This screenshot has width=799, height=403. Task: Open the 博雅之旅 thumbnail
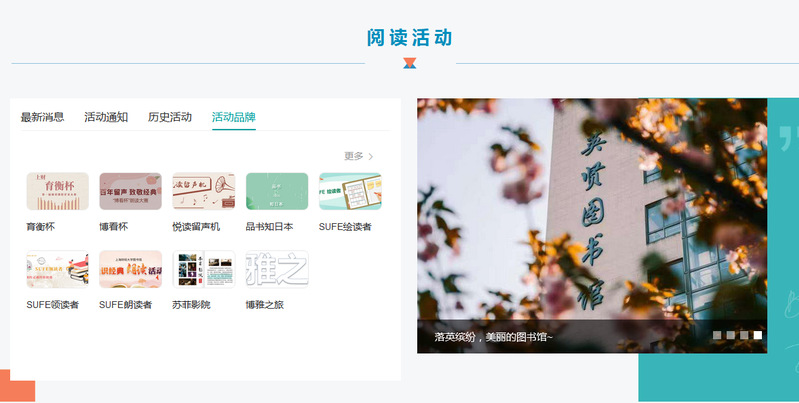(277, 269)
